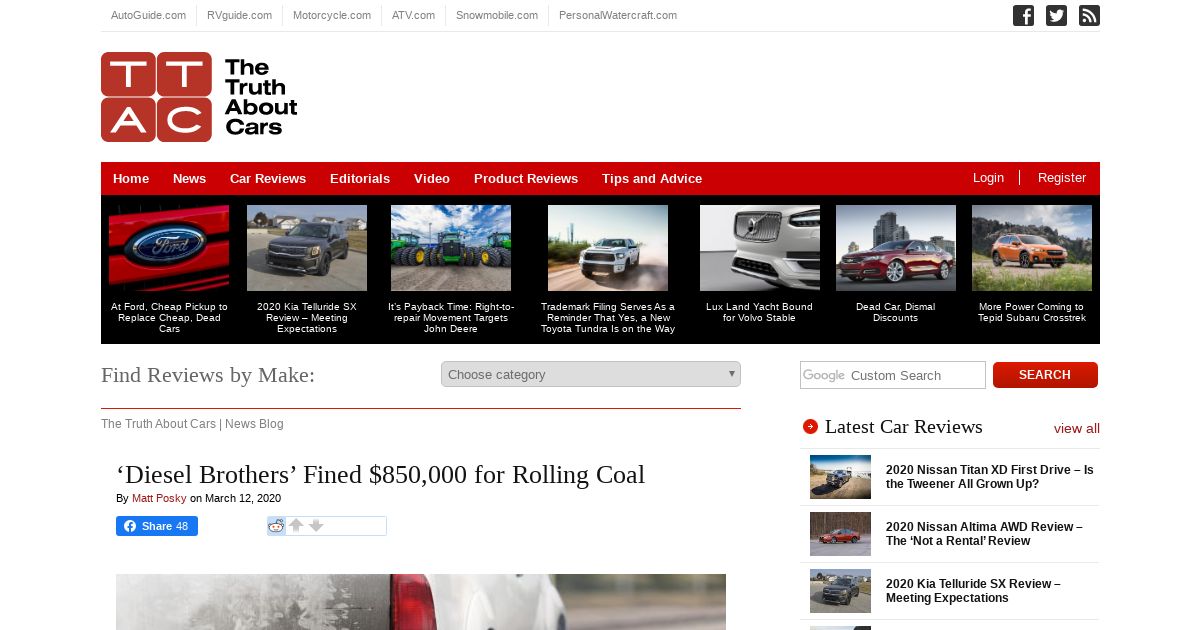Click 'view all' car reviews link

[x=1077, y=428]
